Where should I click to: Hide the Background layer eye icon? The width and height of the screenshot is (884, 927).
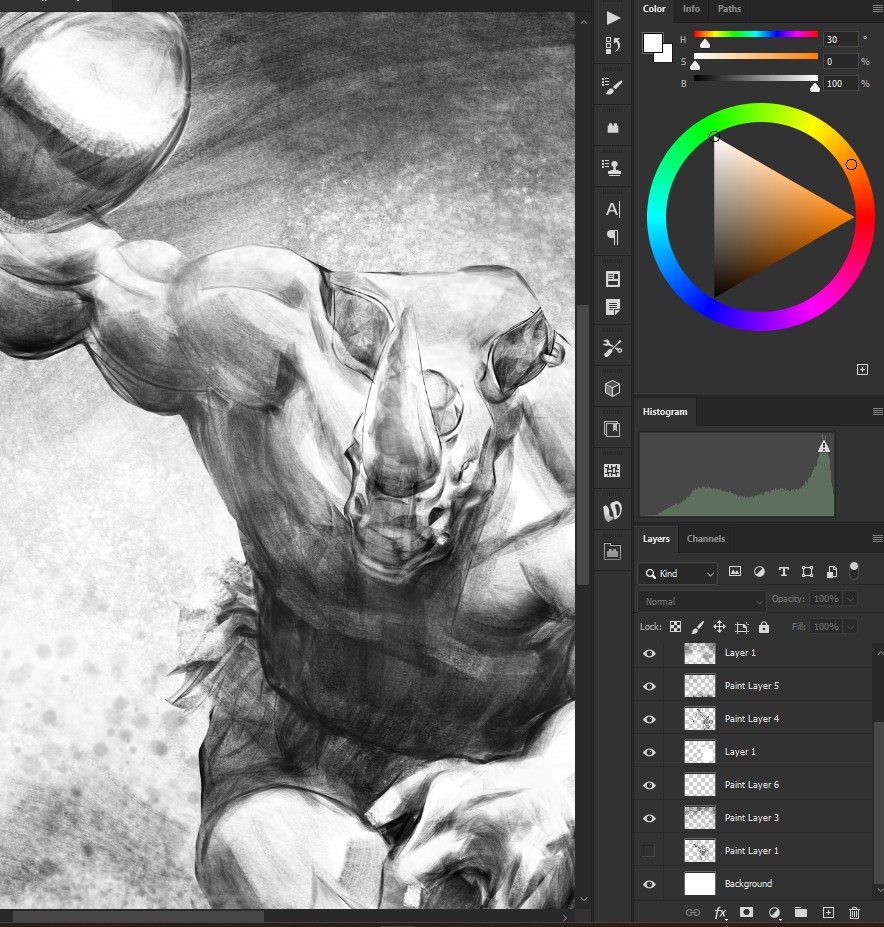[649, 884]
